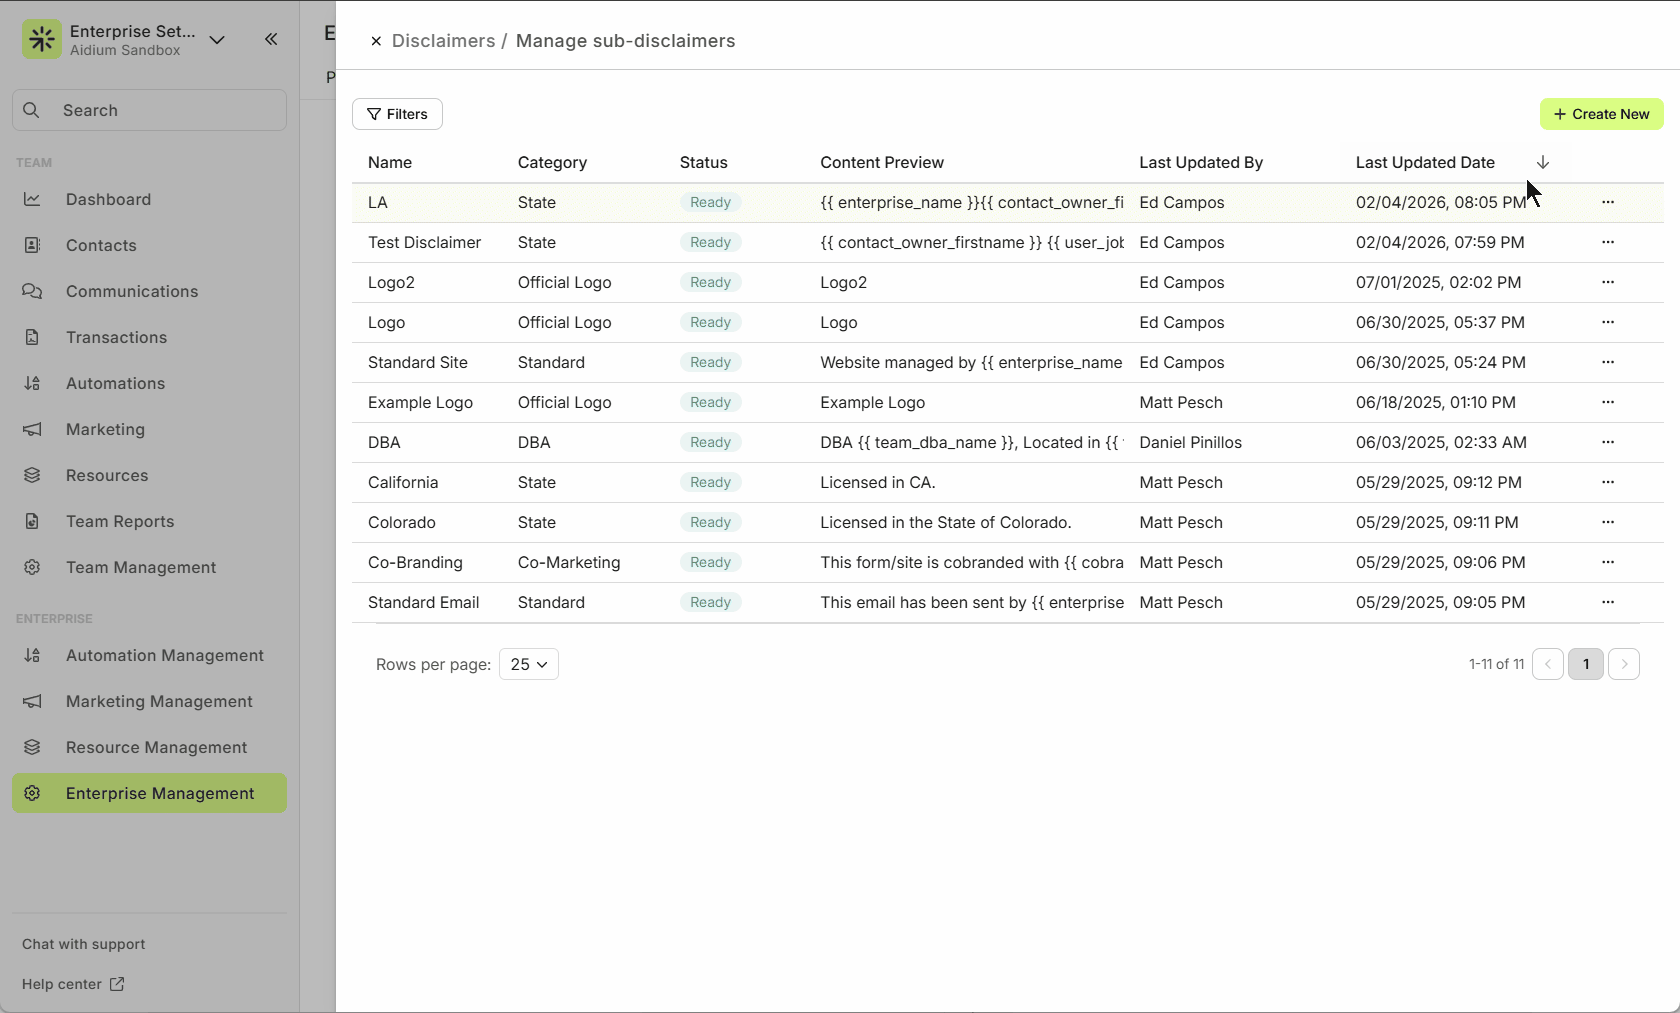Viewport: 1680px width, 1013px height.
Task: Click in the Search field
Action: [x=150, y=110]
